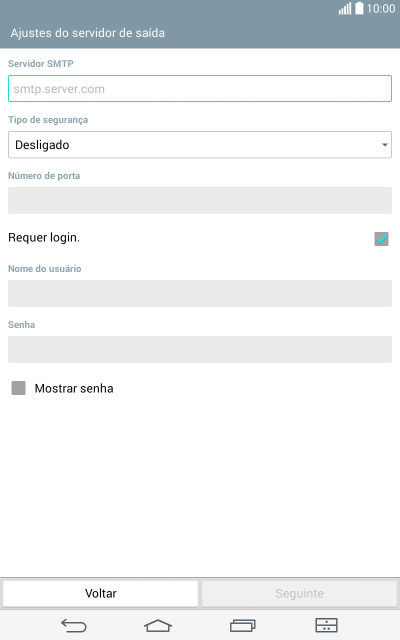Tap the 10:00 clock in status bar

coord(381,9)
